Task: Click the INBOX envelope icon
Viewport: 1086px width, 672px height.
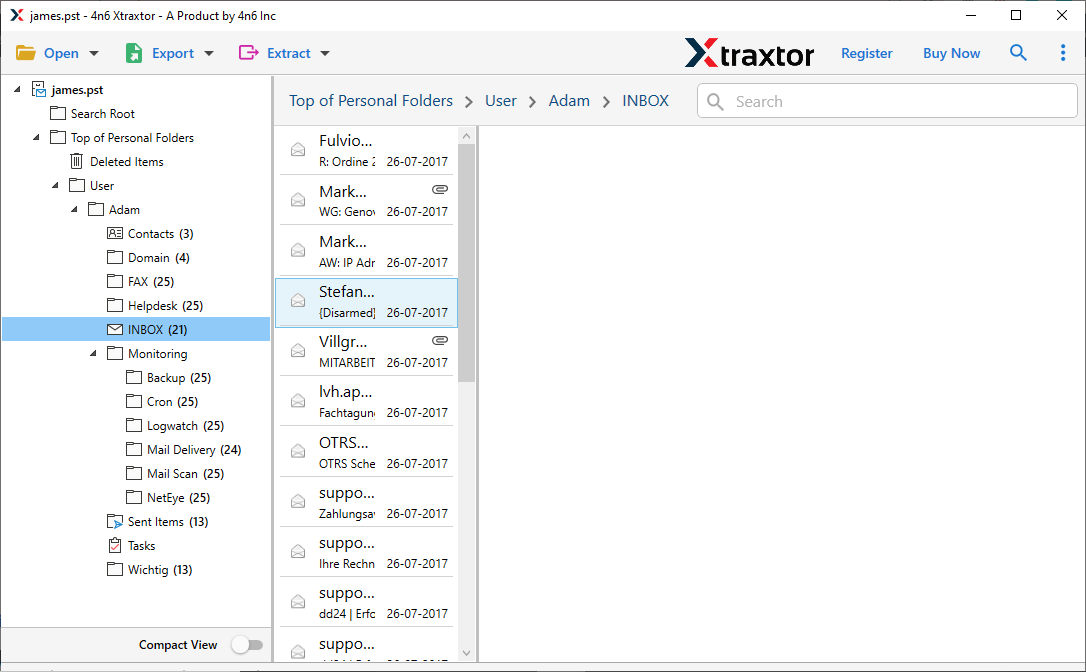Action: coord(115,329)
